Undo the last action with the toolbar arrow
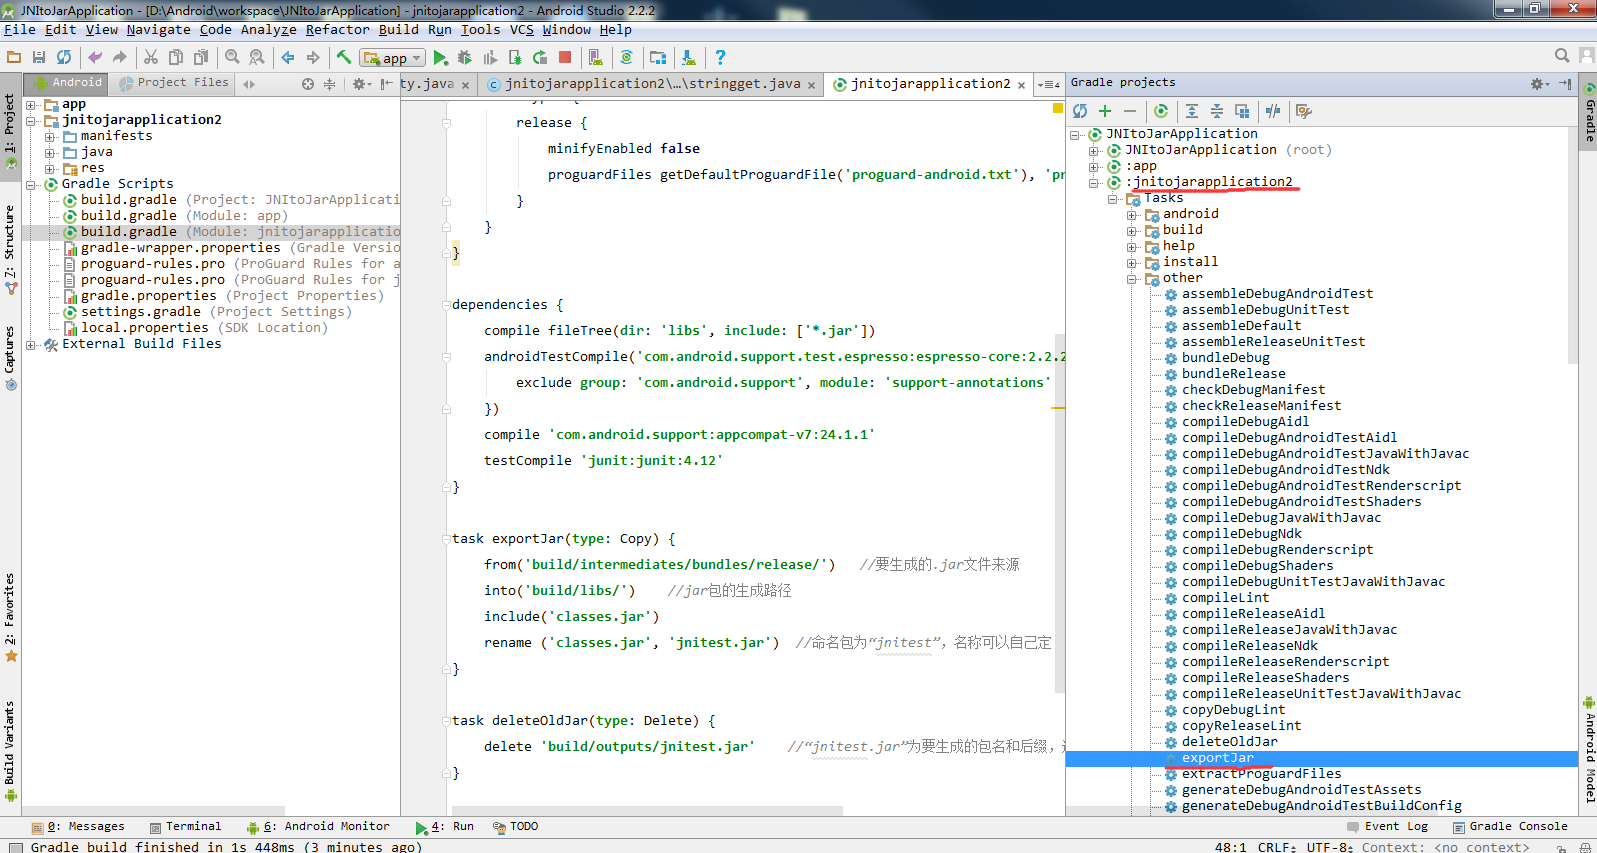1597x853 pixels. coord(95,57)
